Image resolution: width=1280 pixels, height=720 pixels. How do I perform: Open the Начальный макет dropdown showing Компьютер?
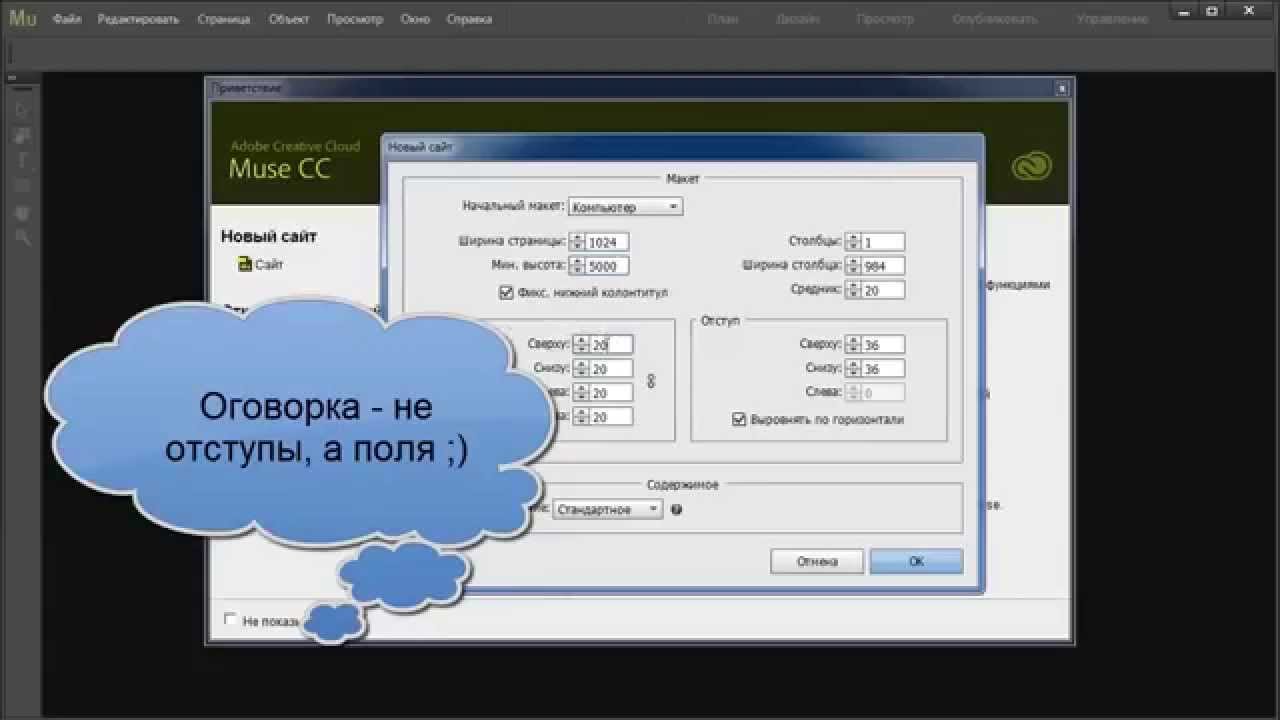pos(625,206)
